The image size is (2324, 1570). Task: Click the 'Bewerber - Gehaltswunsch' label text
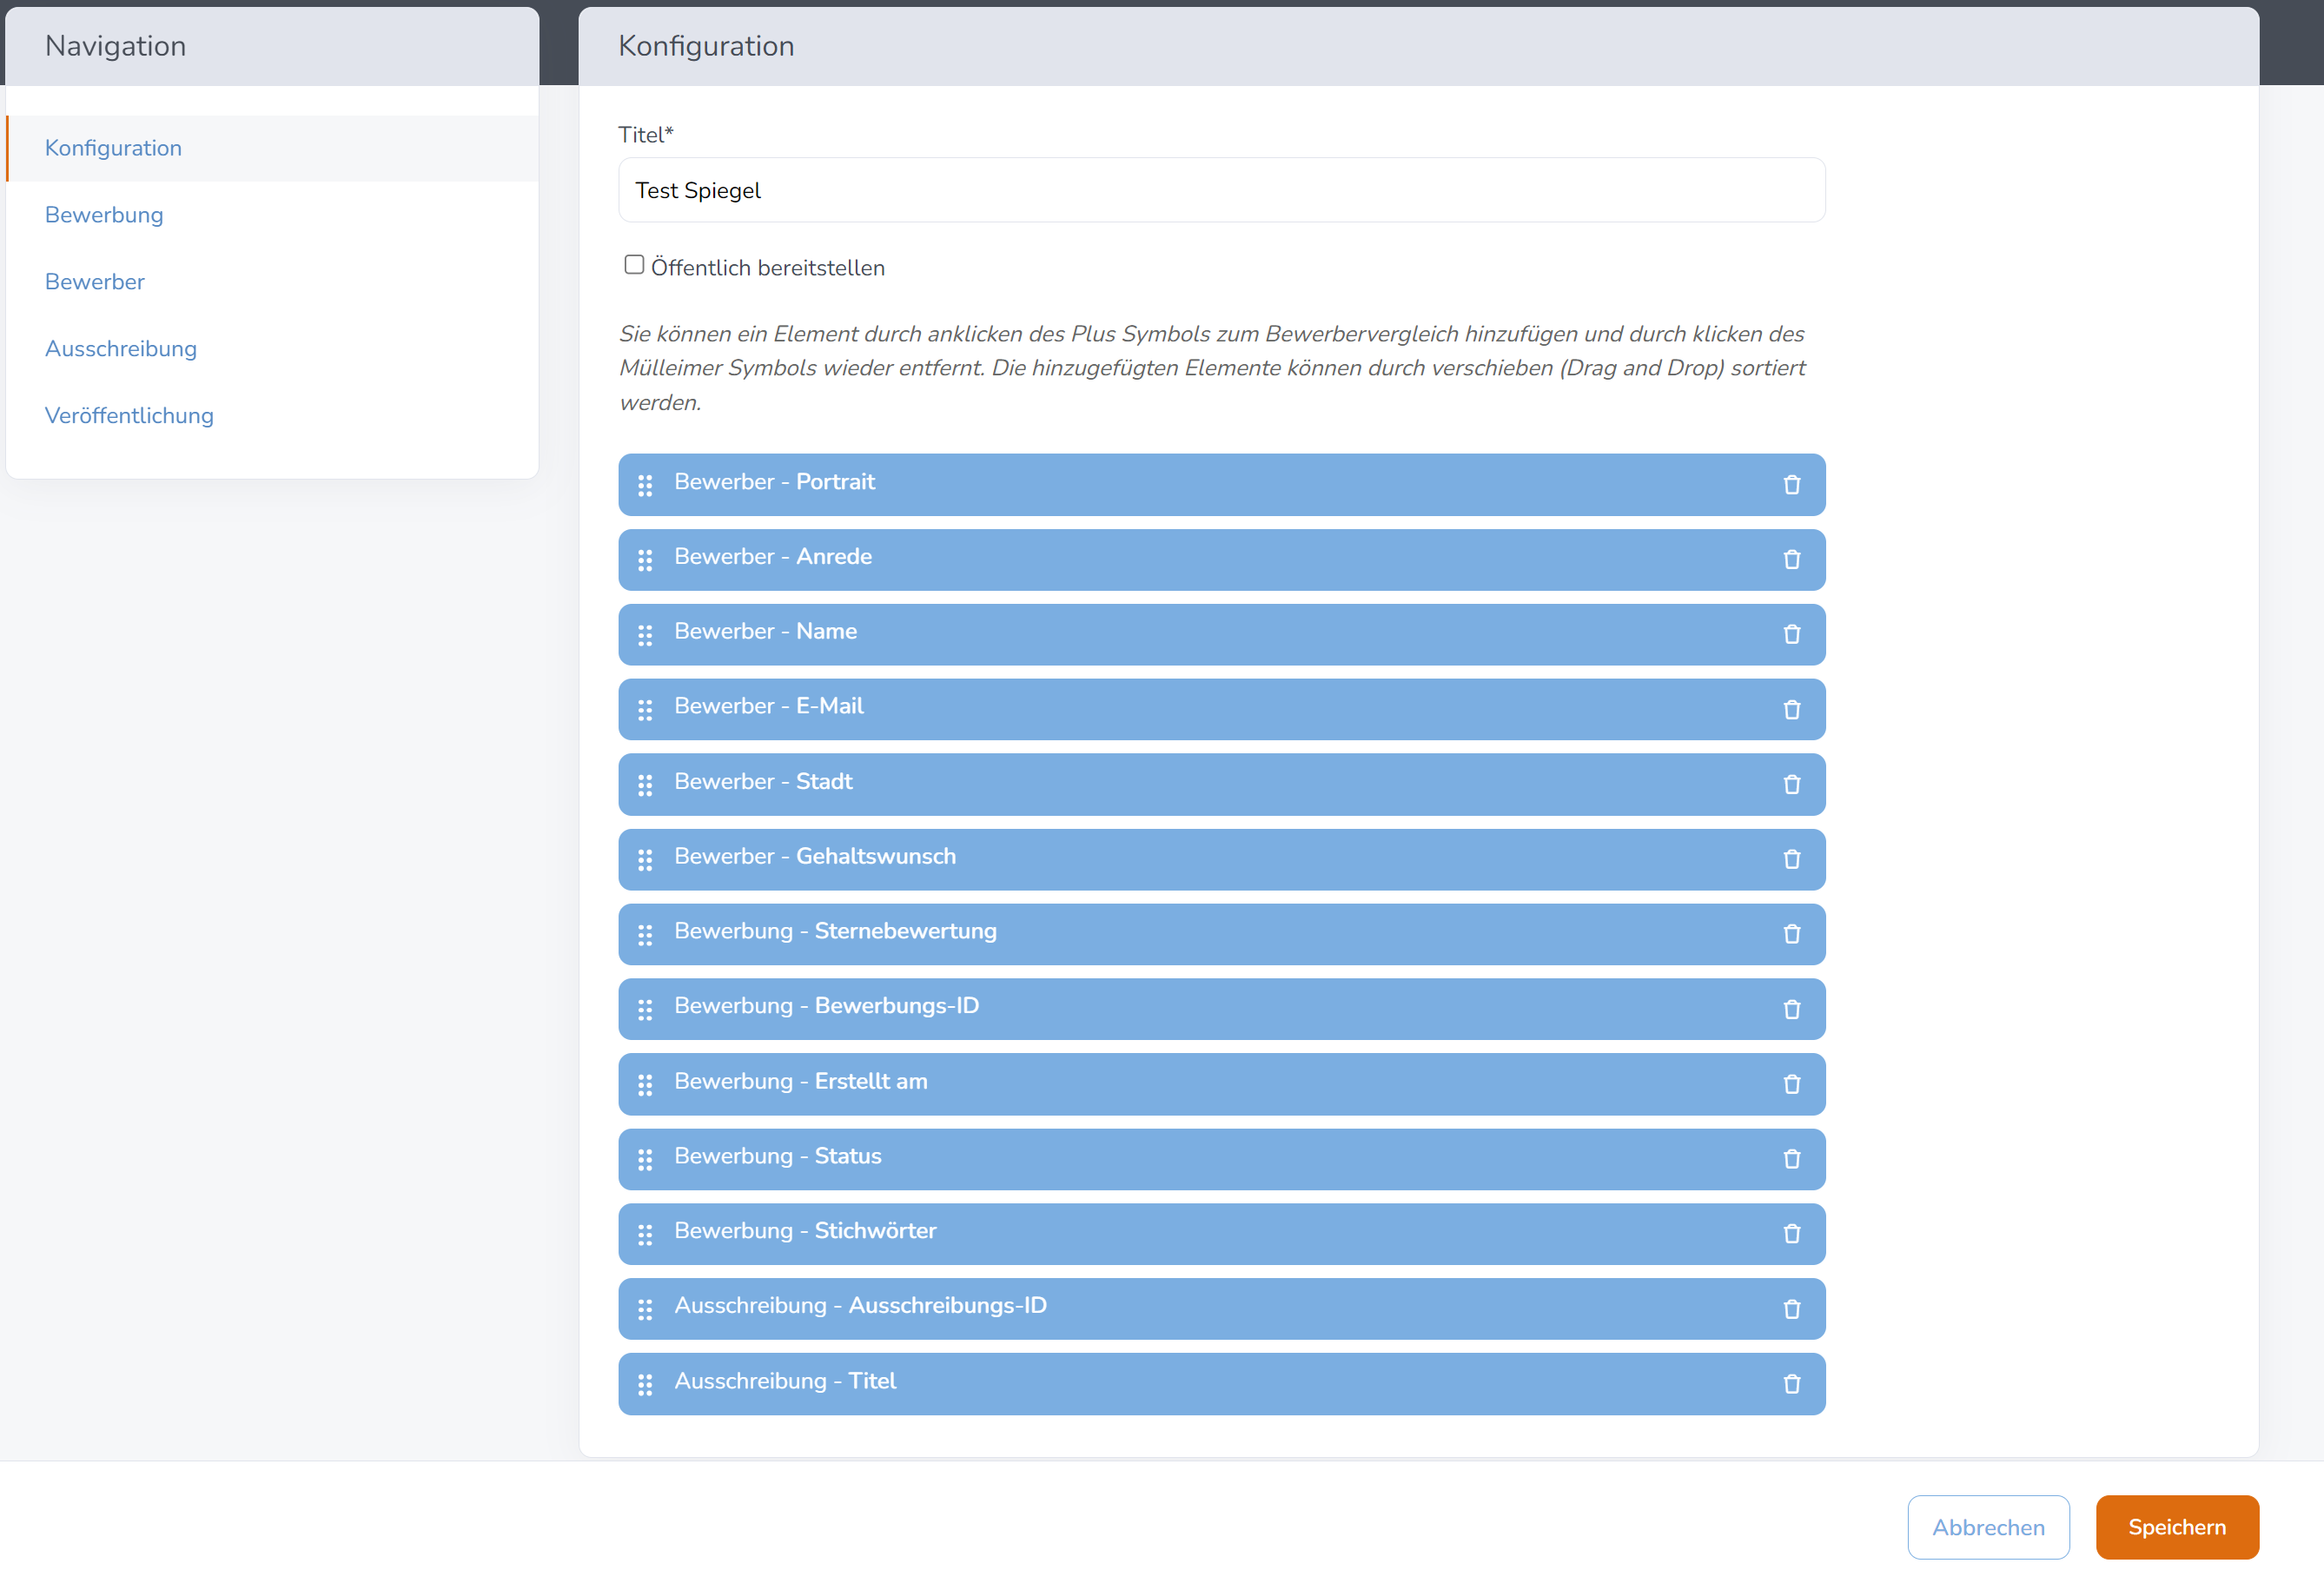coord(815,856)
